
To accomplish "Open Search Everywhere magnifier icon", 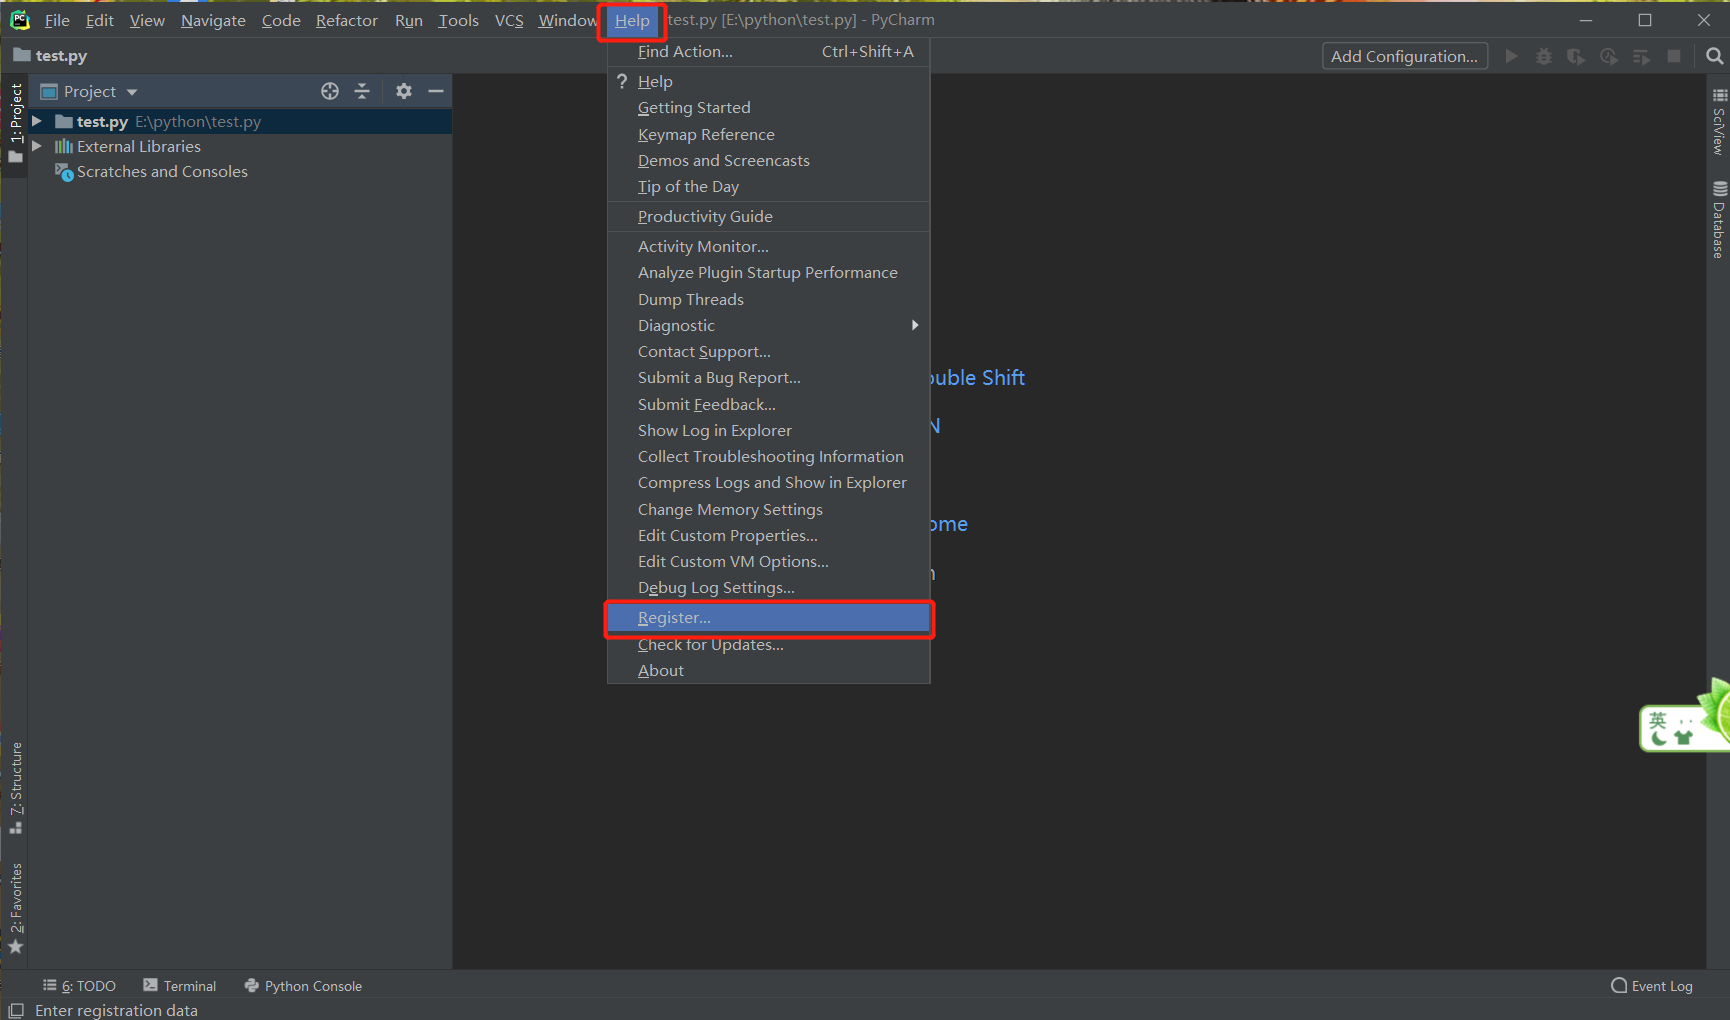I will pyautogui.click(x=1715, y=56).
